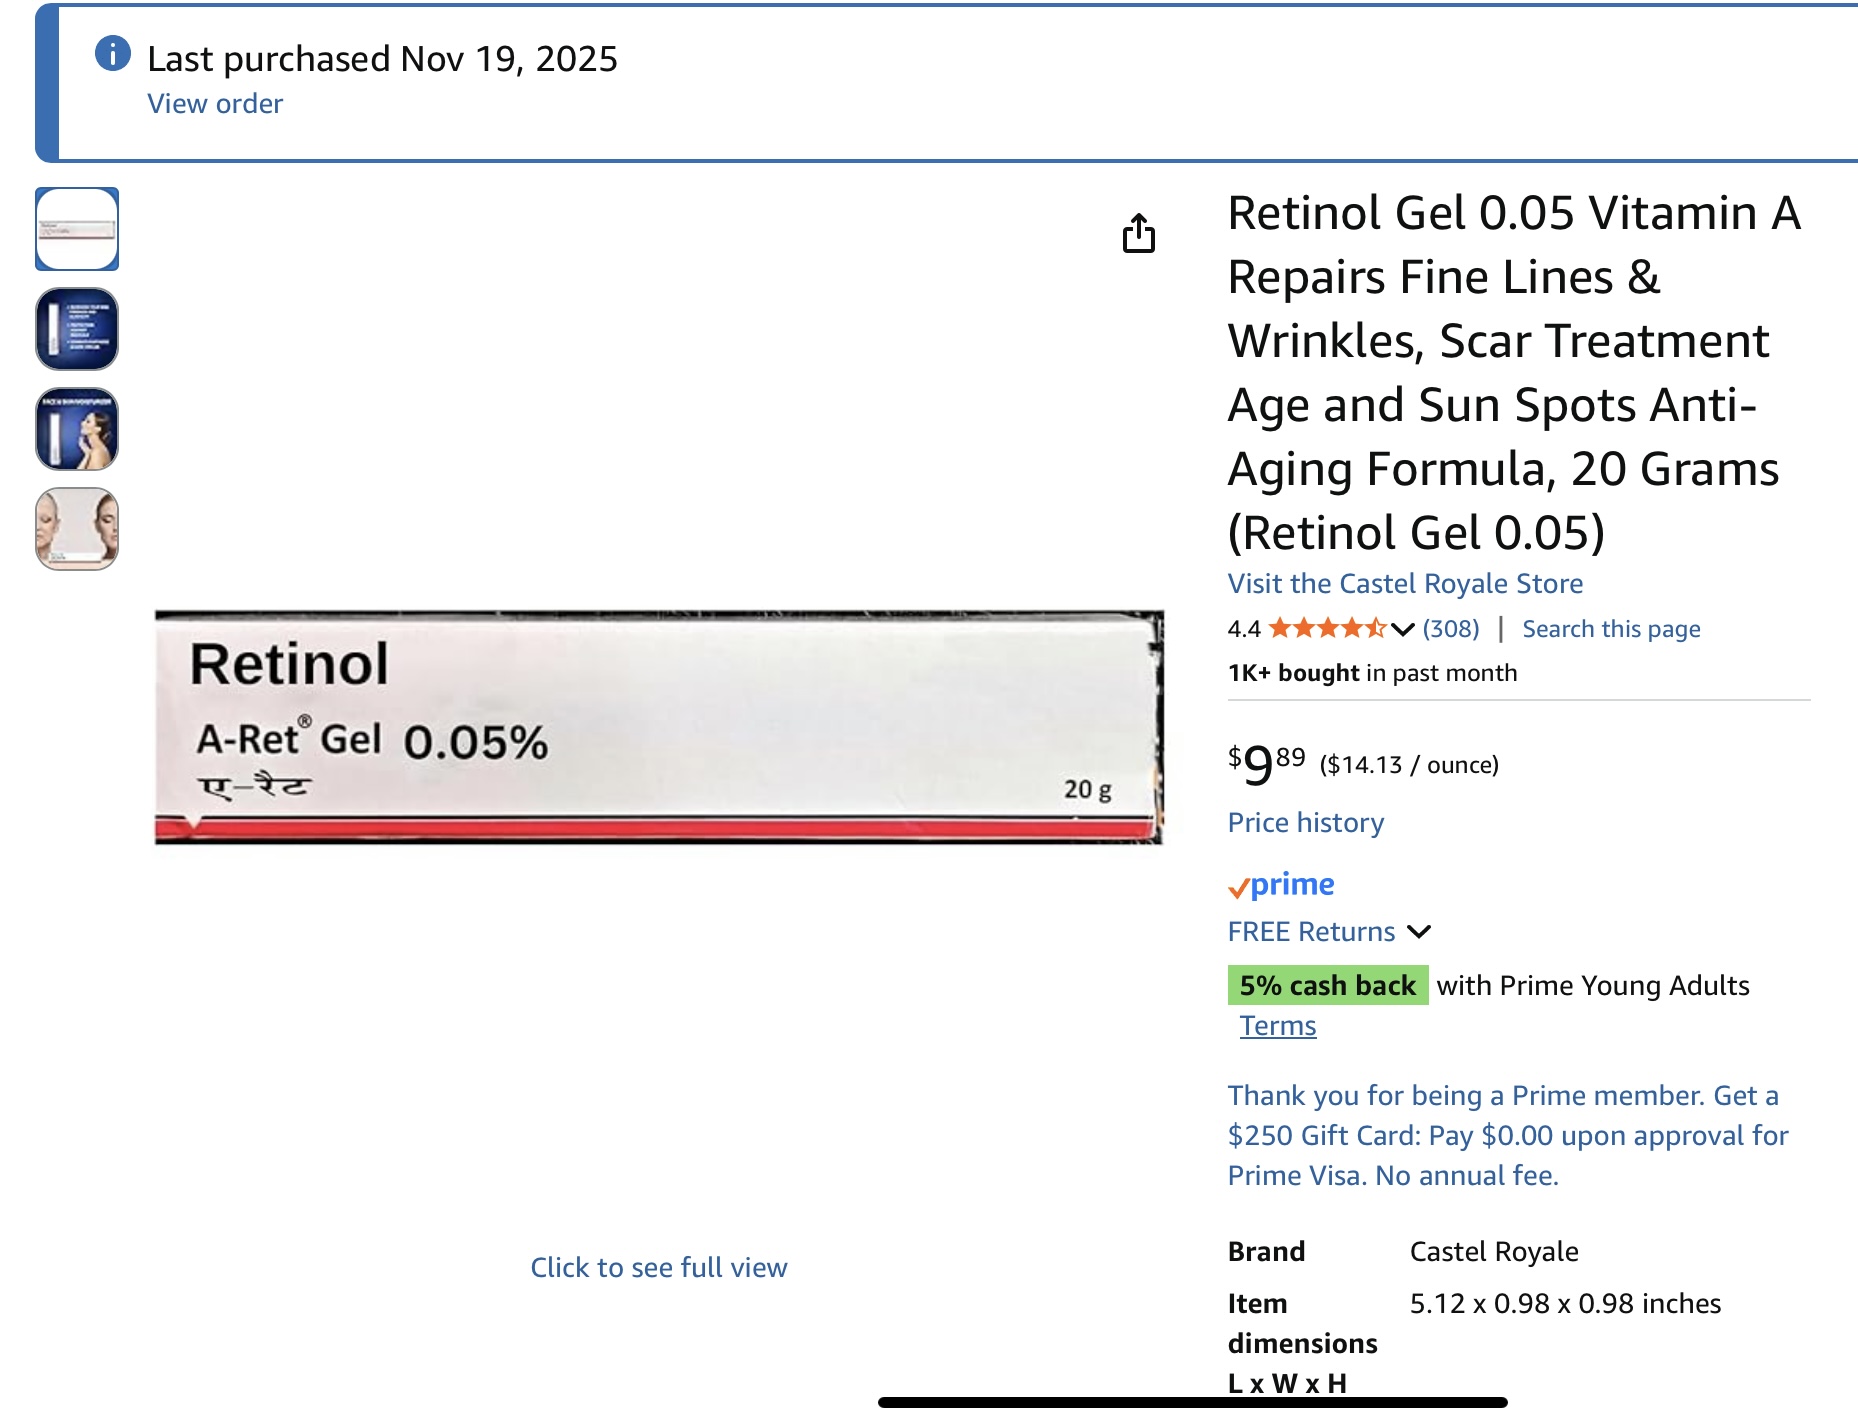Select the third thumbnail with woman's profile

click(77, 429)
